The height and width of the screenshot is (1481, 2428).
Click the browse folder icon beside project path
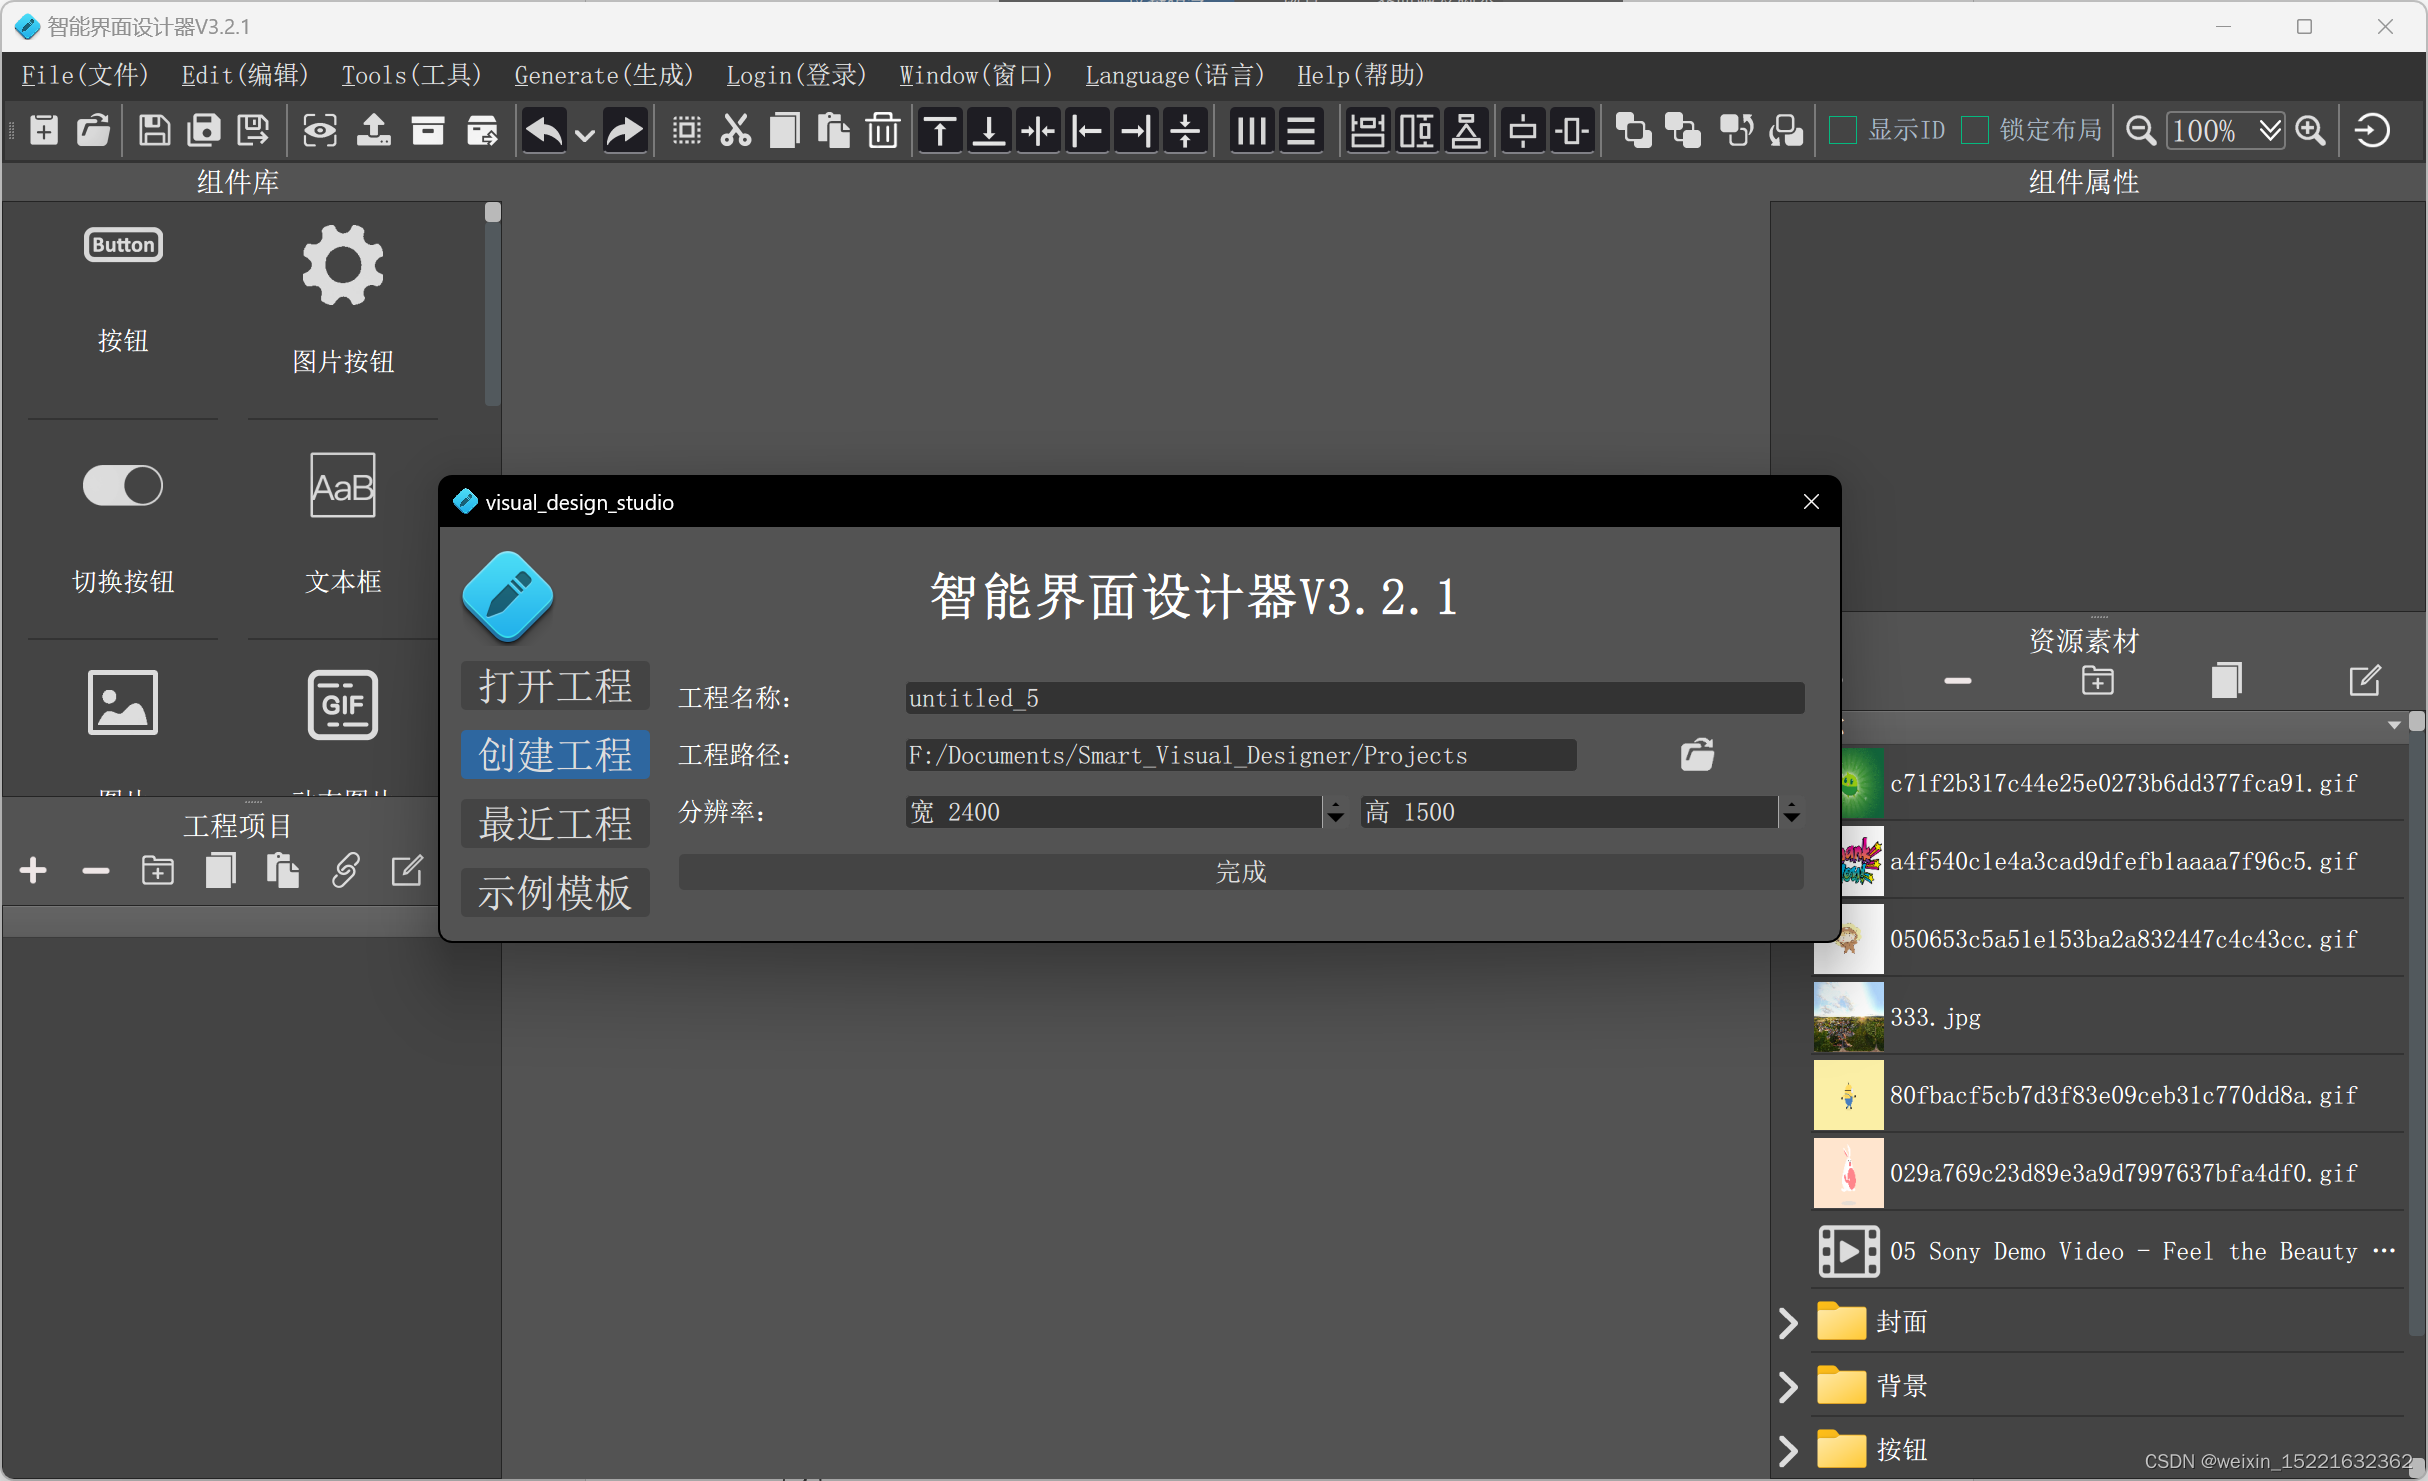click(1697, 754)
